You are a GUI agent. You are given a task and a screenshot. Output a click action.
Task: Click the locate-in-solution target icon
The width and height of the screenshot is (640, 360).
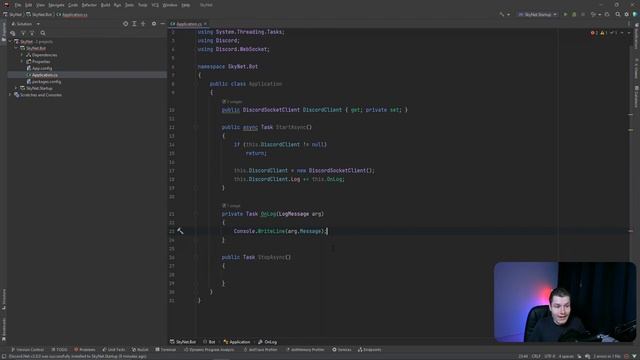[125, 24]
